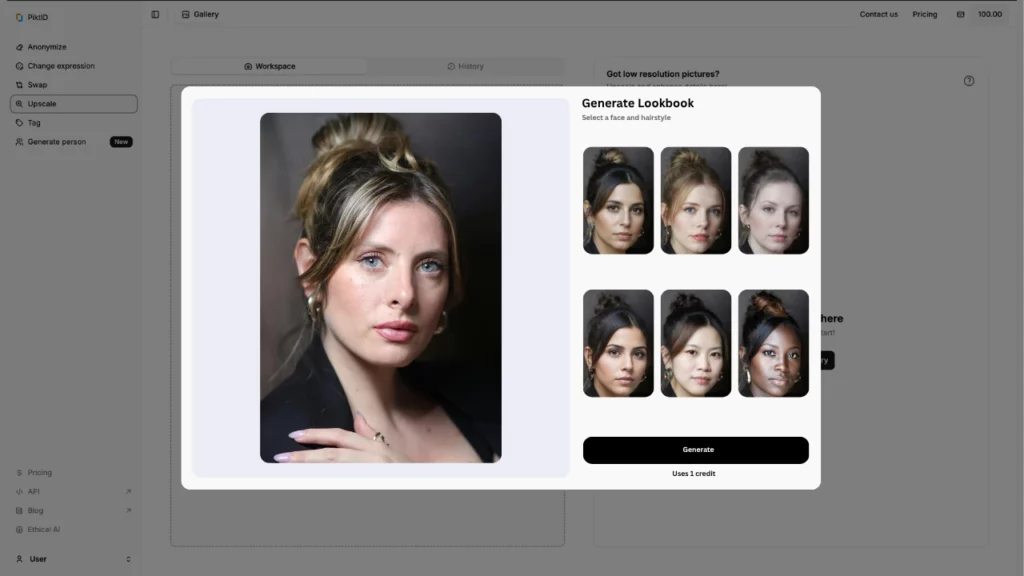Select the Asian woman lookbook face

[696, 343]
